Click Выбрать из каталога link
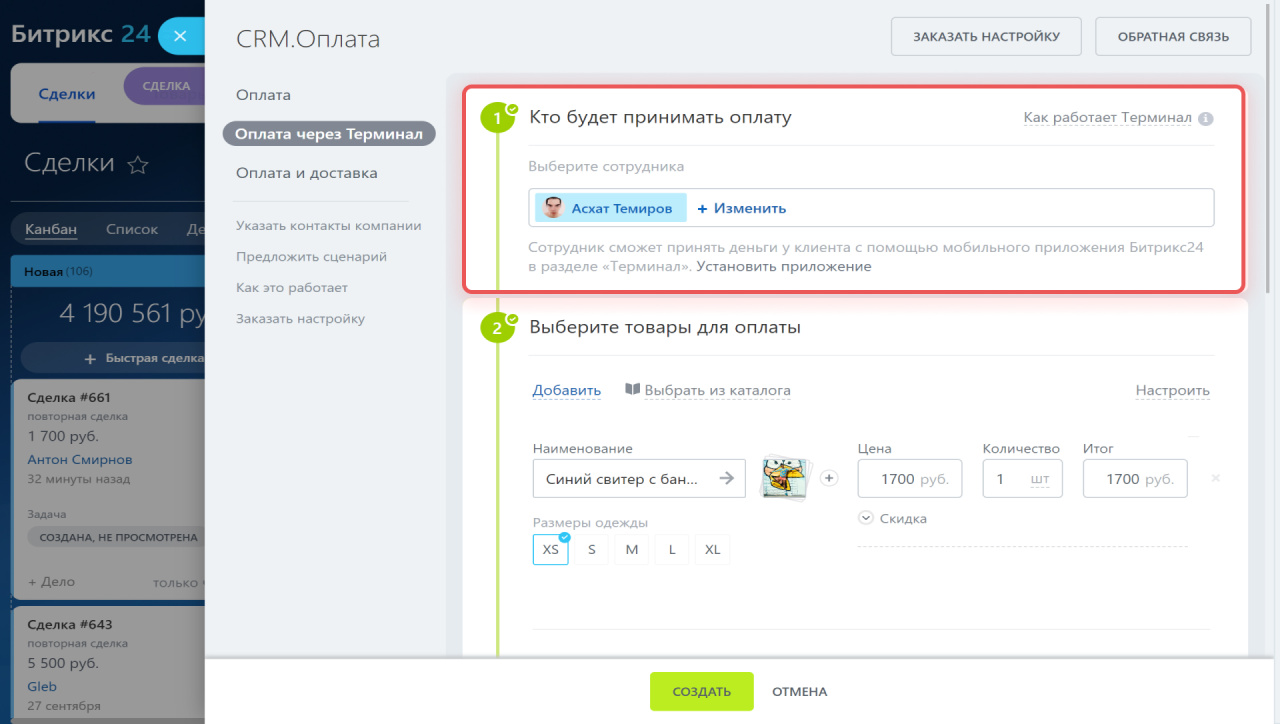This screenshot has width=1280, height=724. [717, 390]
